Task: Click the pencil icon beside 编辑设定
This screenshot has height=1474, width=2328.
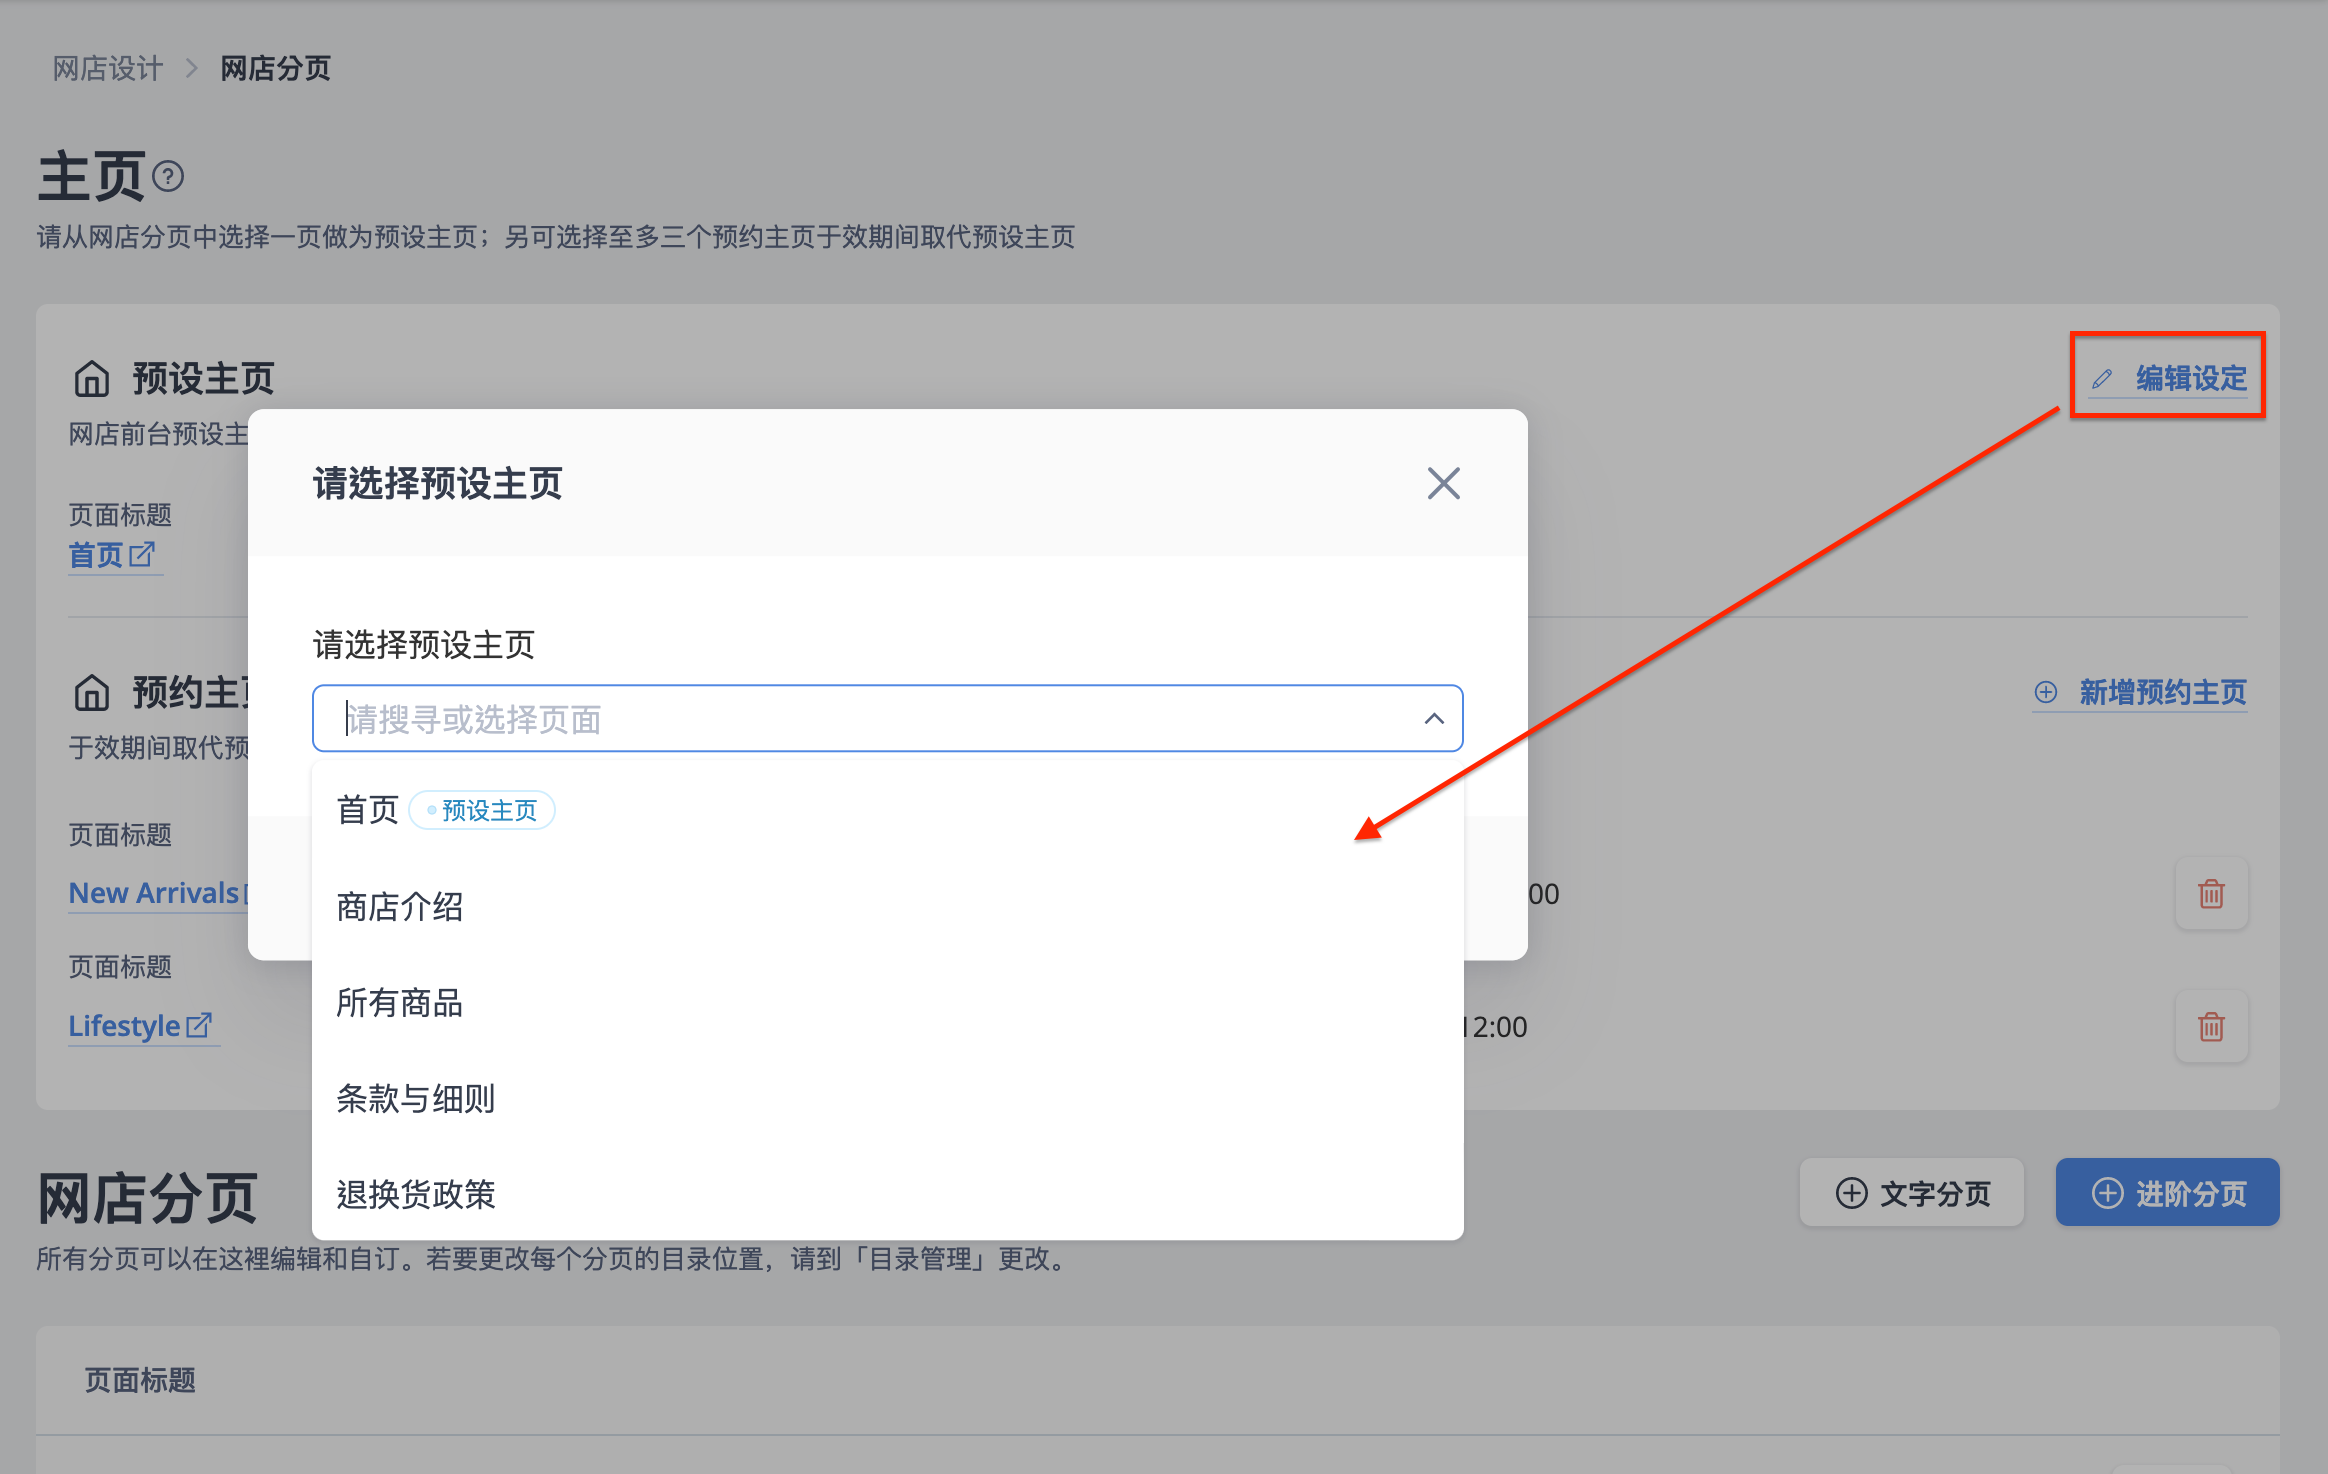Action: tap(2102, 379)
